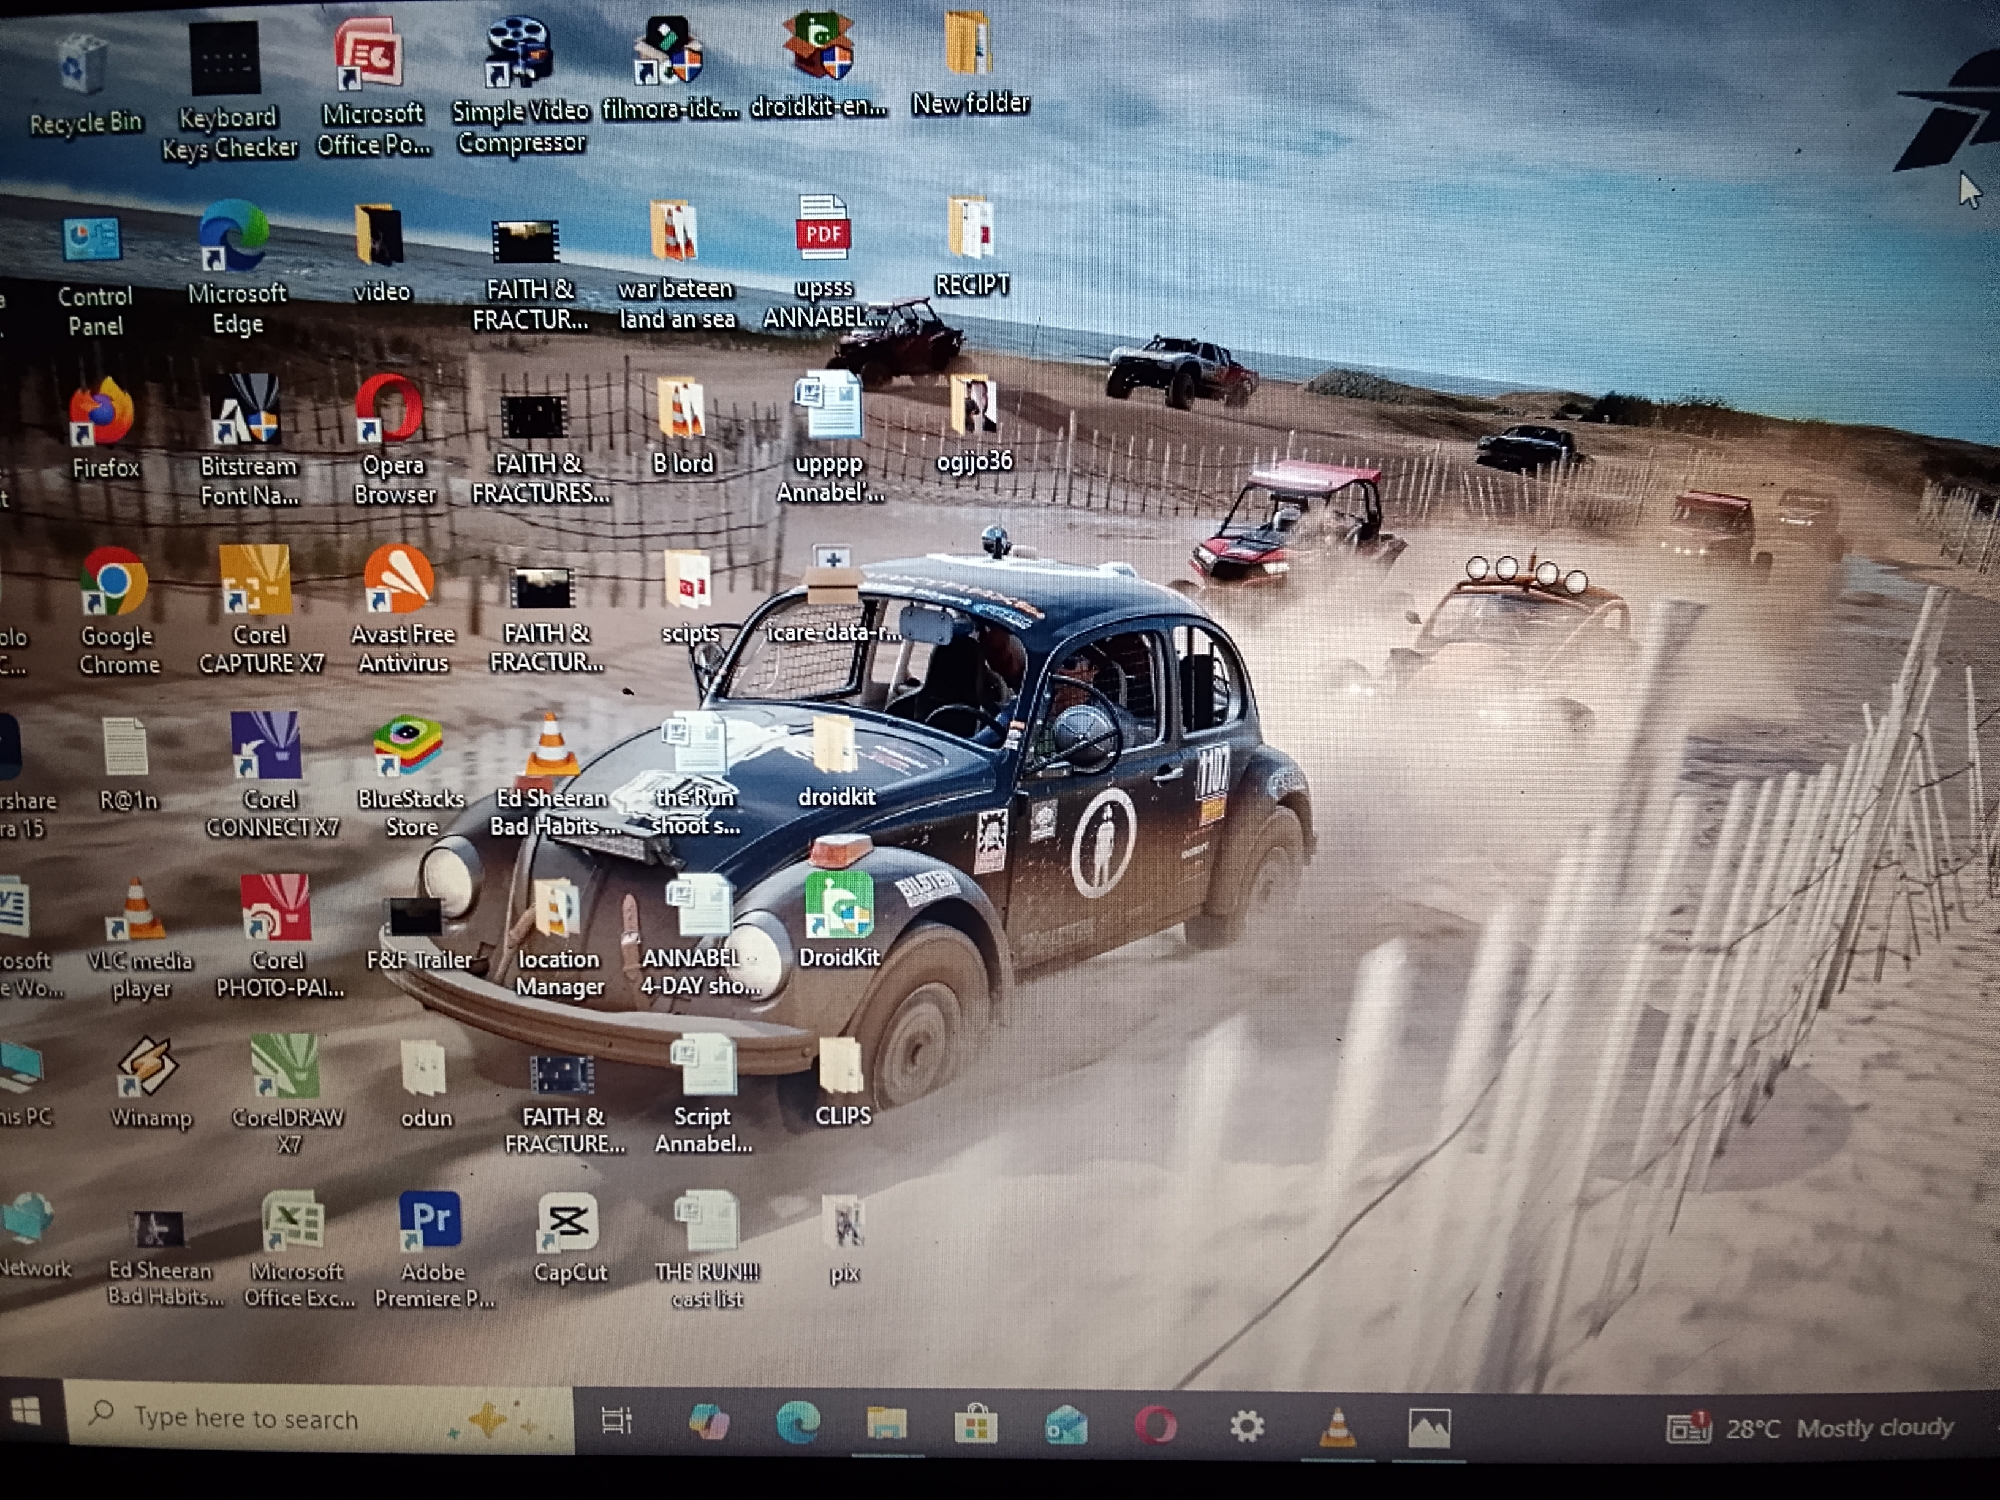Screen dimensions: 2000x1500
Task: Open Outlook from the taskbar
Action: tap(1065, 1425)
